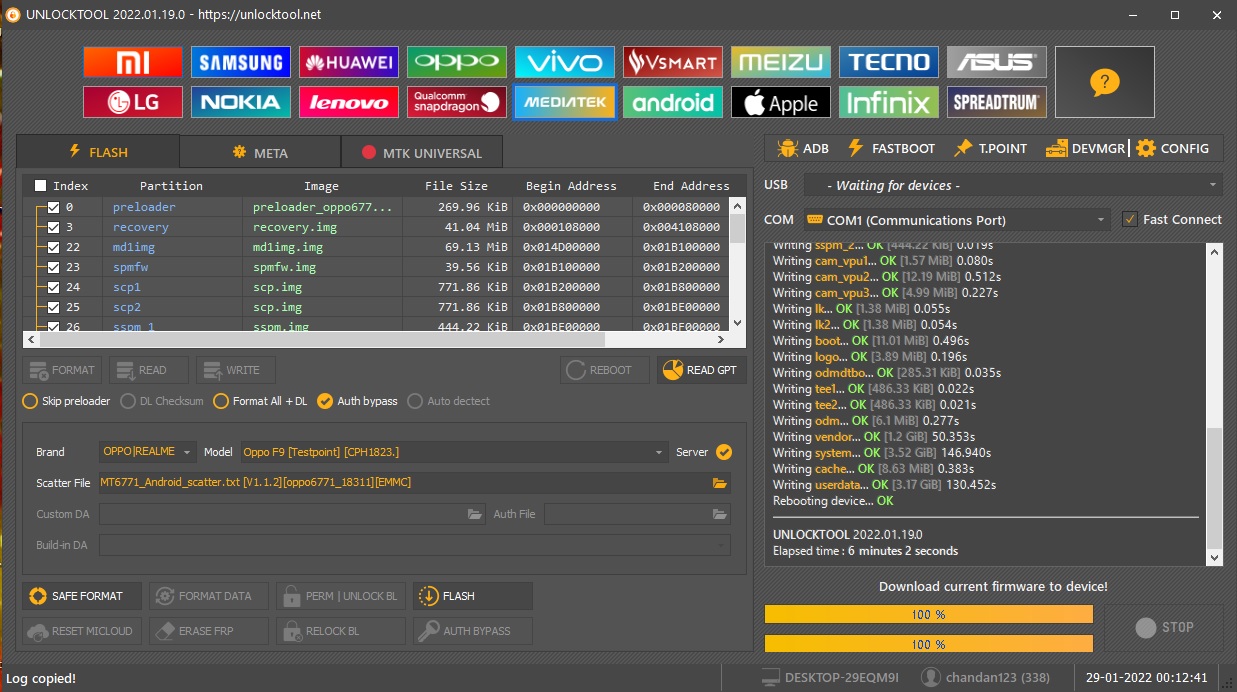Viewport: 1237px width, 692px height.
Task: Select the Meizu brand logo
Action: pyautogui.click(x=781, y=62)
